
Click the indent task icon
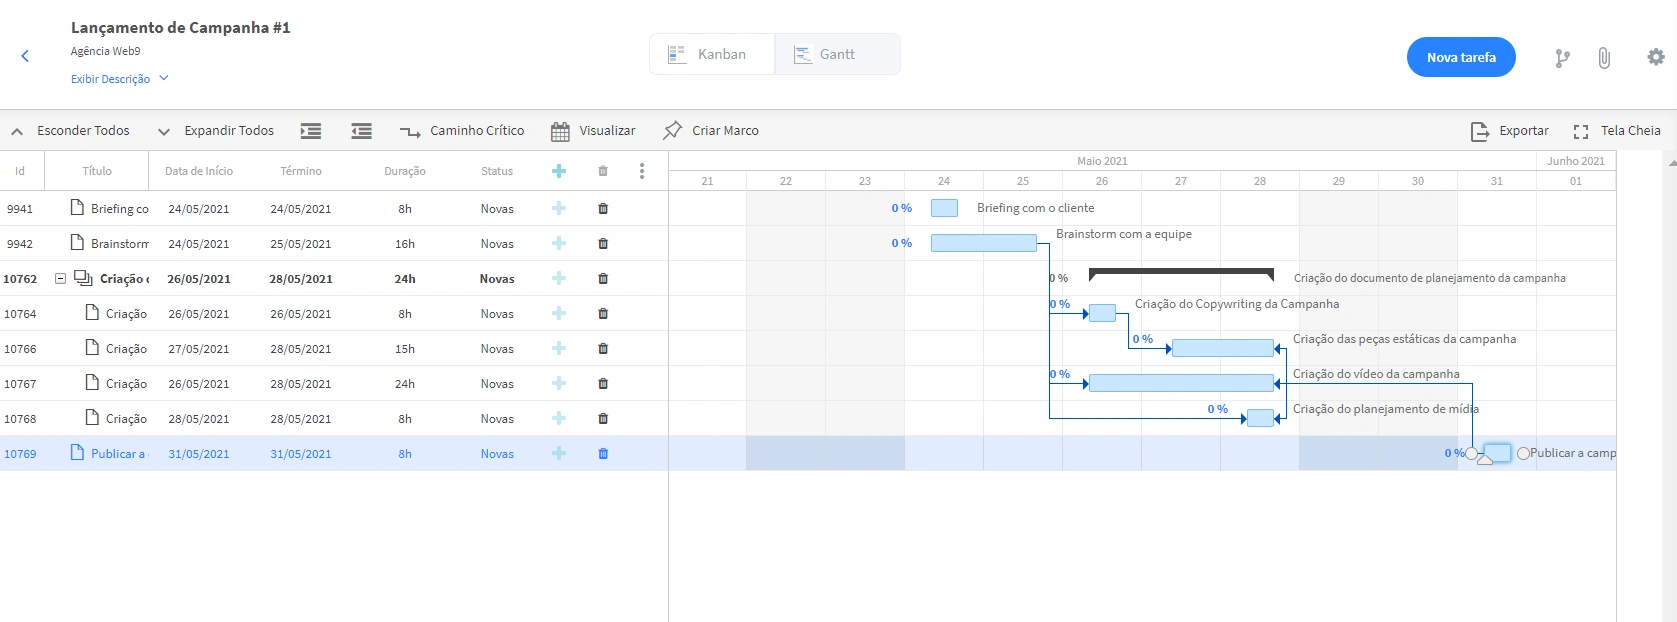point(311,131)
